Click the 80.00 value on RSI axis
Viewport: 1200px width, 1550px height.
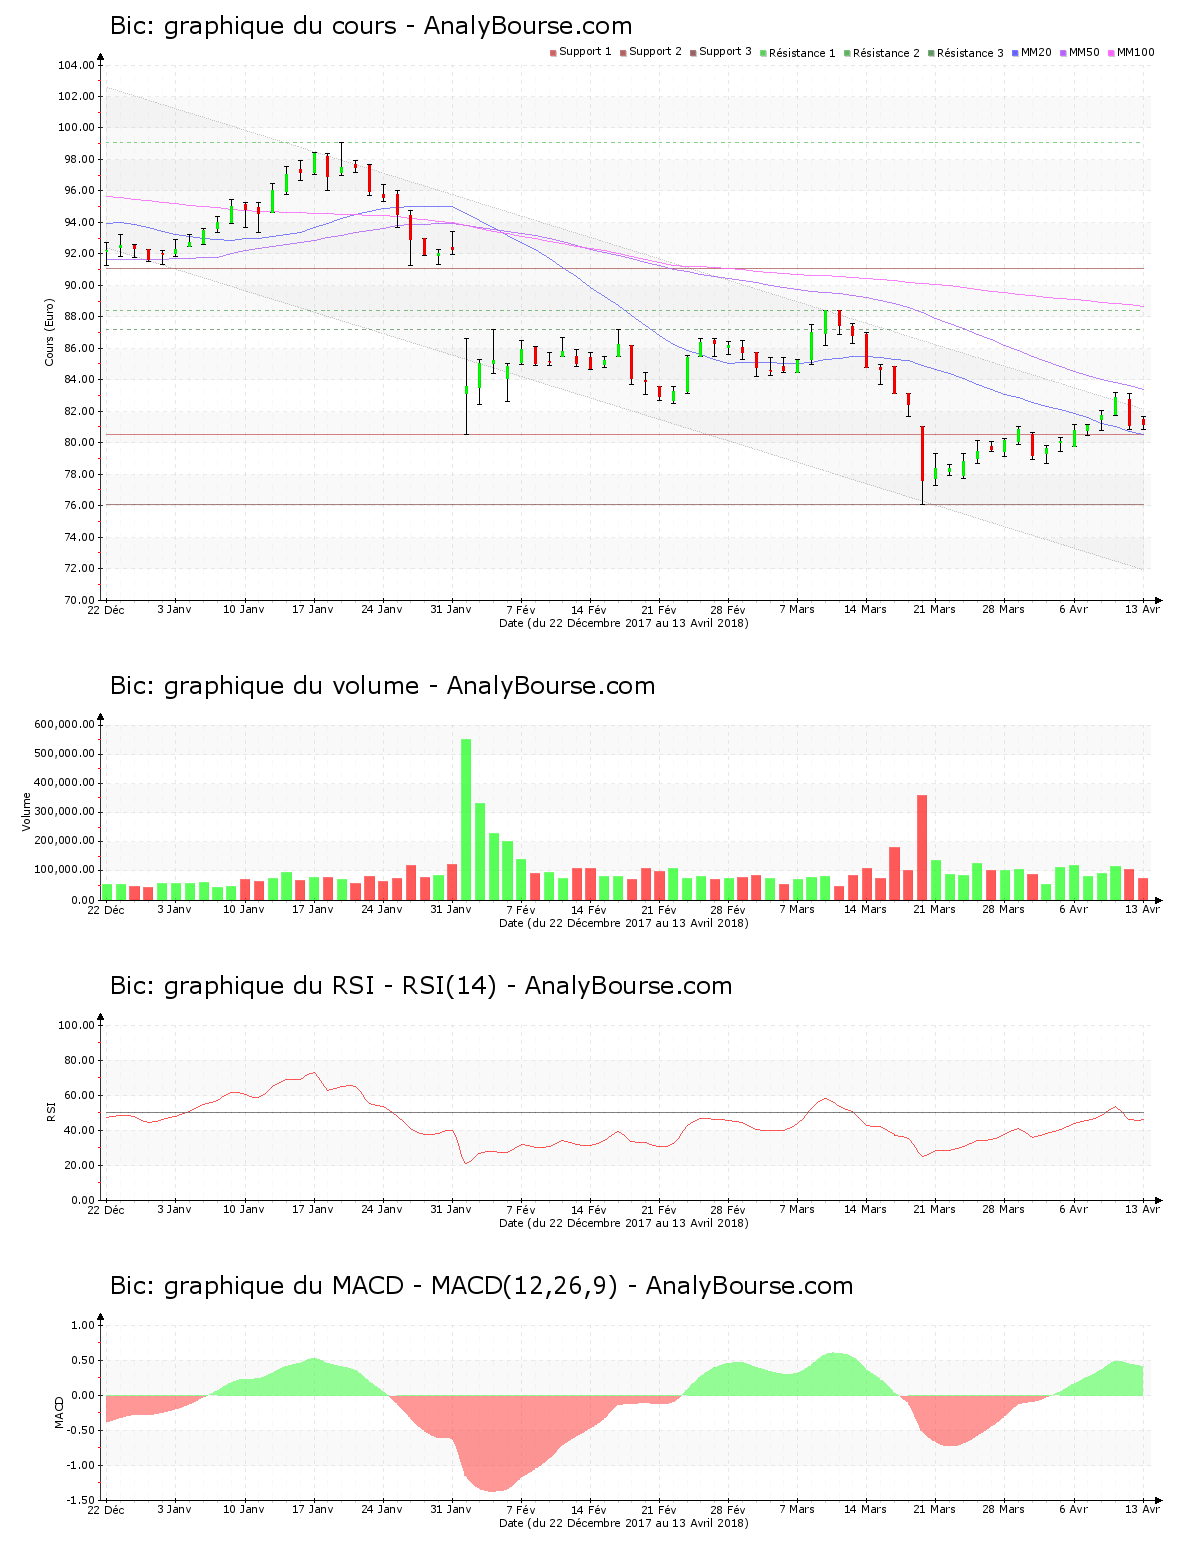79,1060
